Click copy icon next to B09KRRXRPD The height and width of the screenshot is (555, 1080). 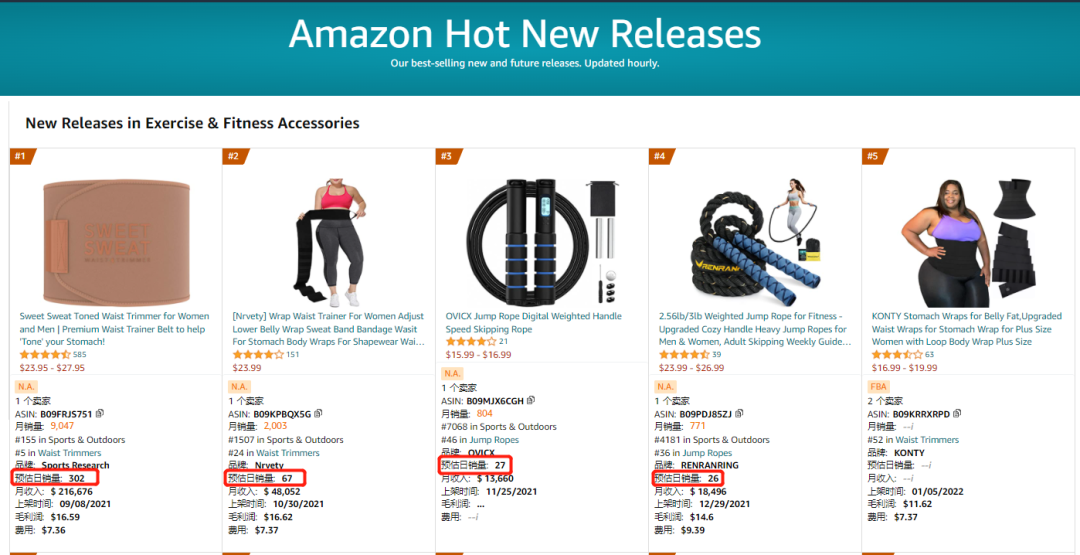(x=957, y=413)
